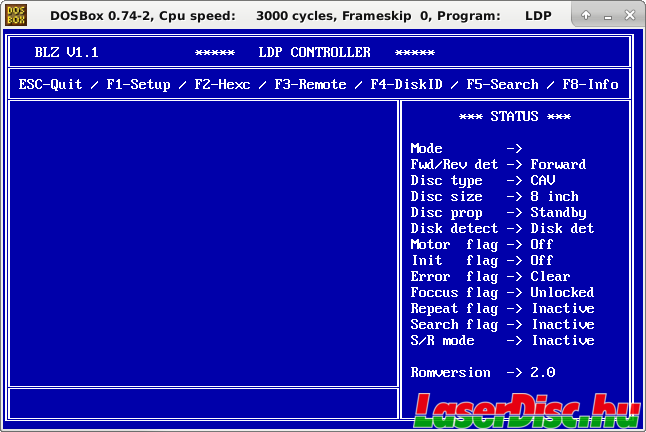Select the F8-Info menu option
This screenshot has height=432, width=646.
click(x=590, y=84)
